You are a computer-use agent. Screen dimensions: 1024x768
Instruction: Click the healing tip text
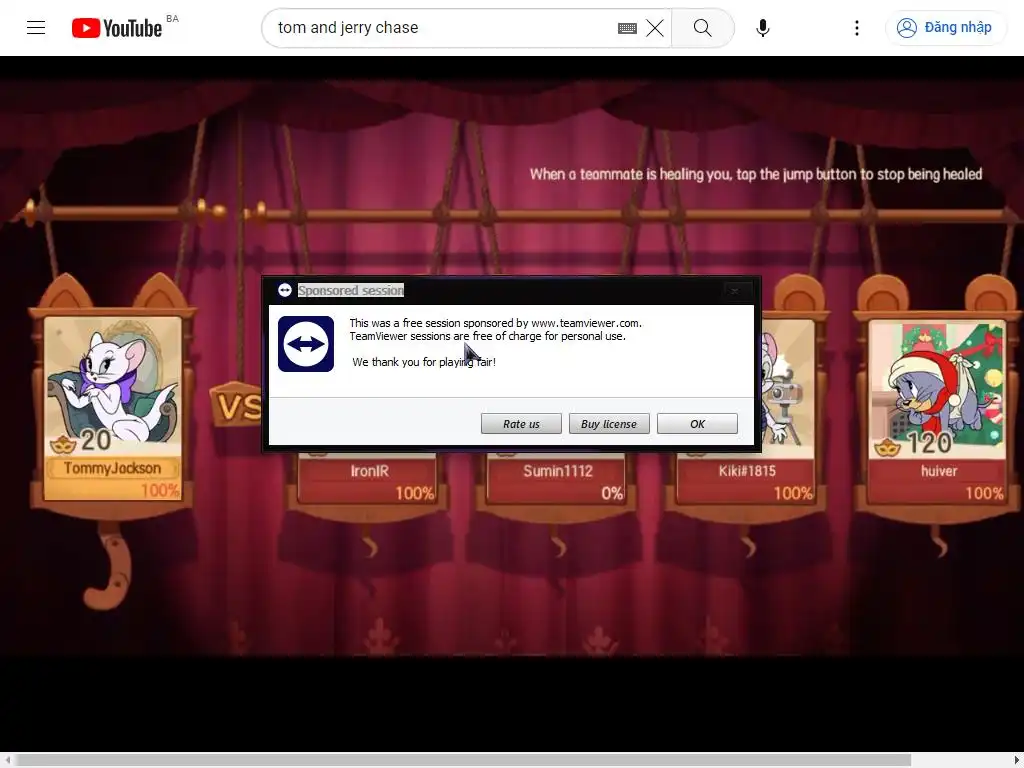756,174
